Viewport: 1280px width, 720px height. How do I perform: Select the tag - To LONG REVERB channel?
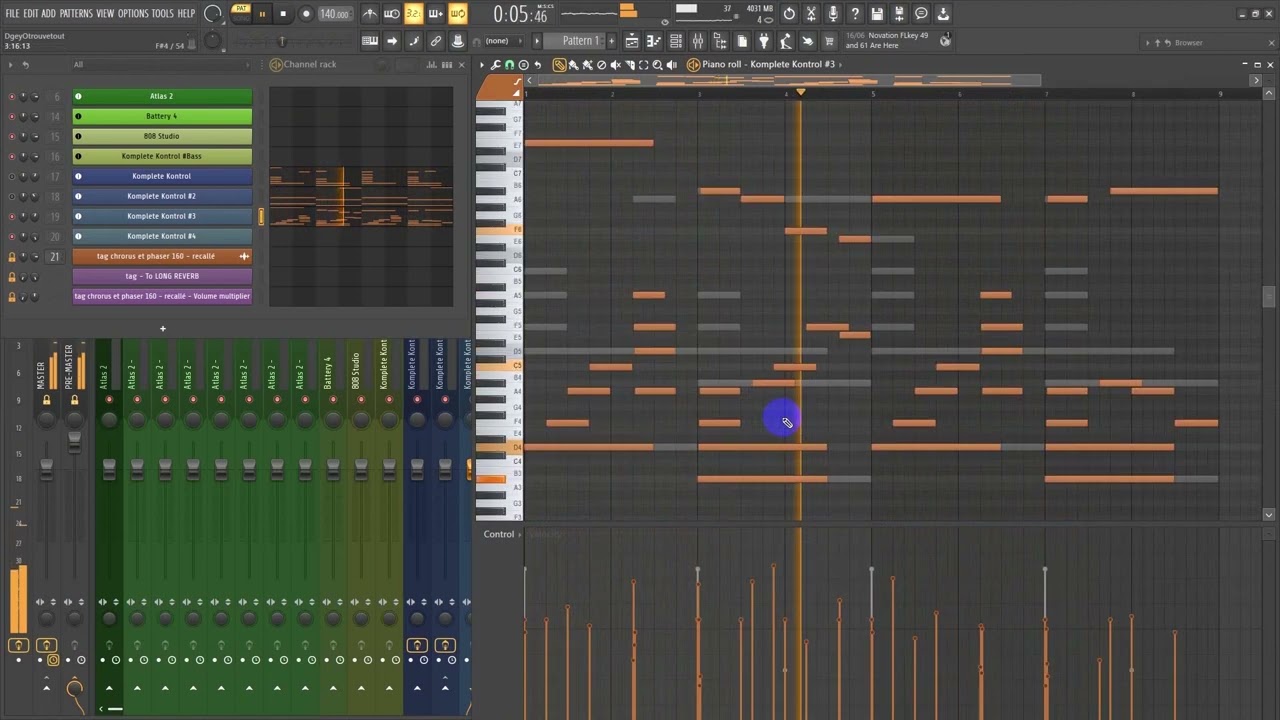coord(162,276)
